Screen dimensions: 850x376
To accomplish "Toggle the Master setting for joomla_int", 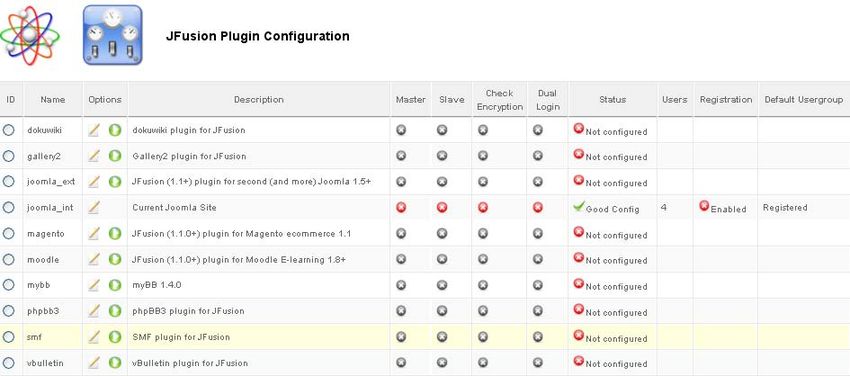I will pos(401,208).
